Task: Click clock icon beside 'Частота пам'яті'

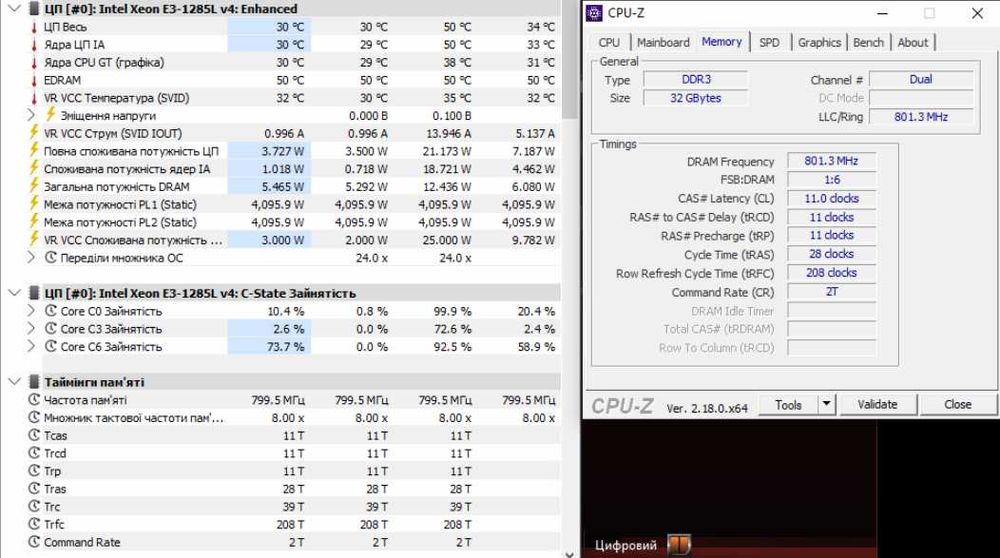Action: (34, 400)
